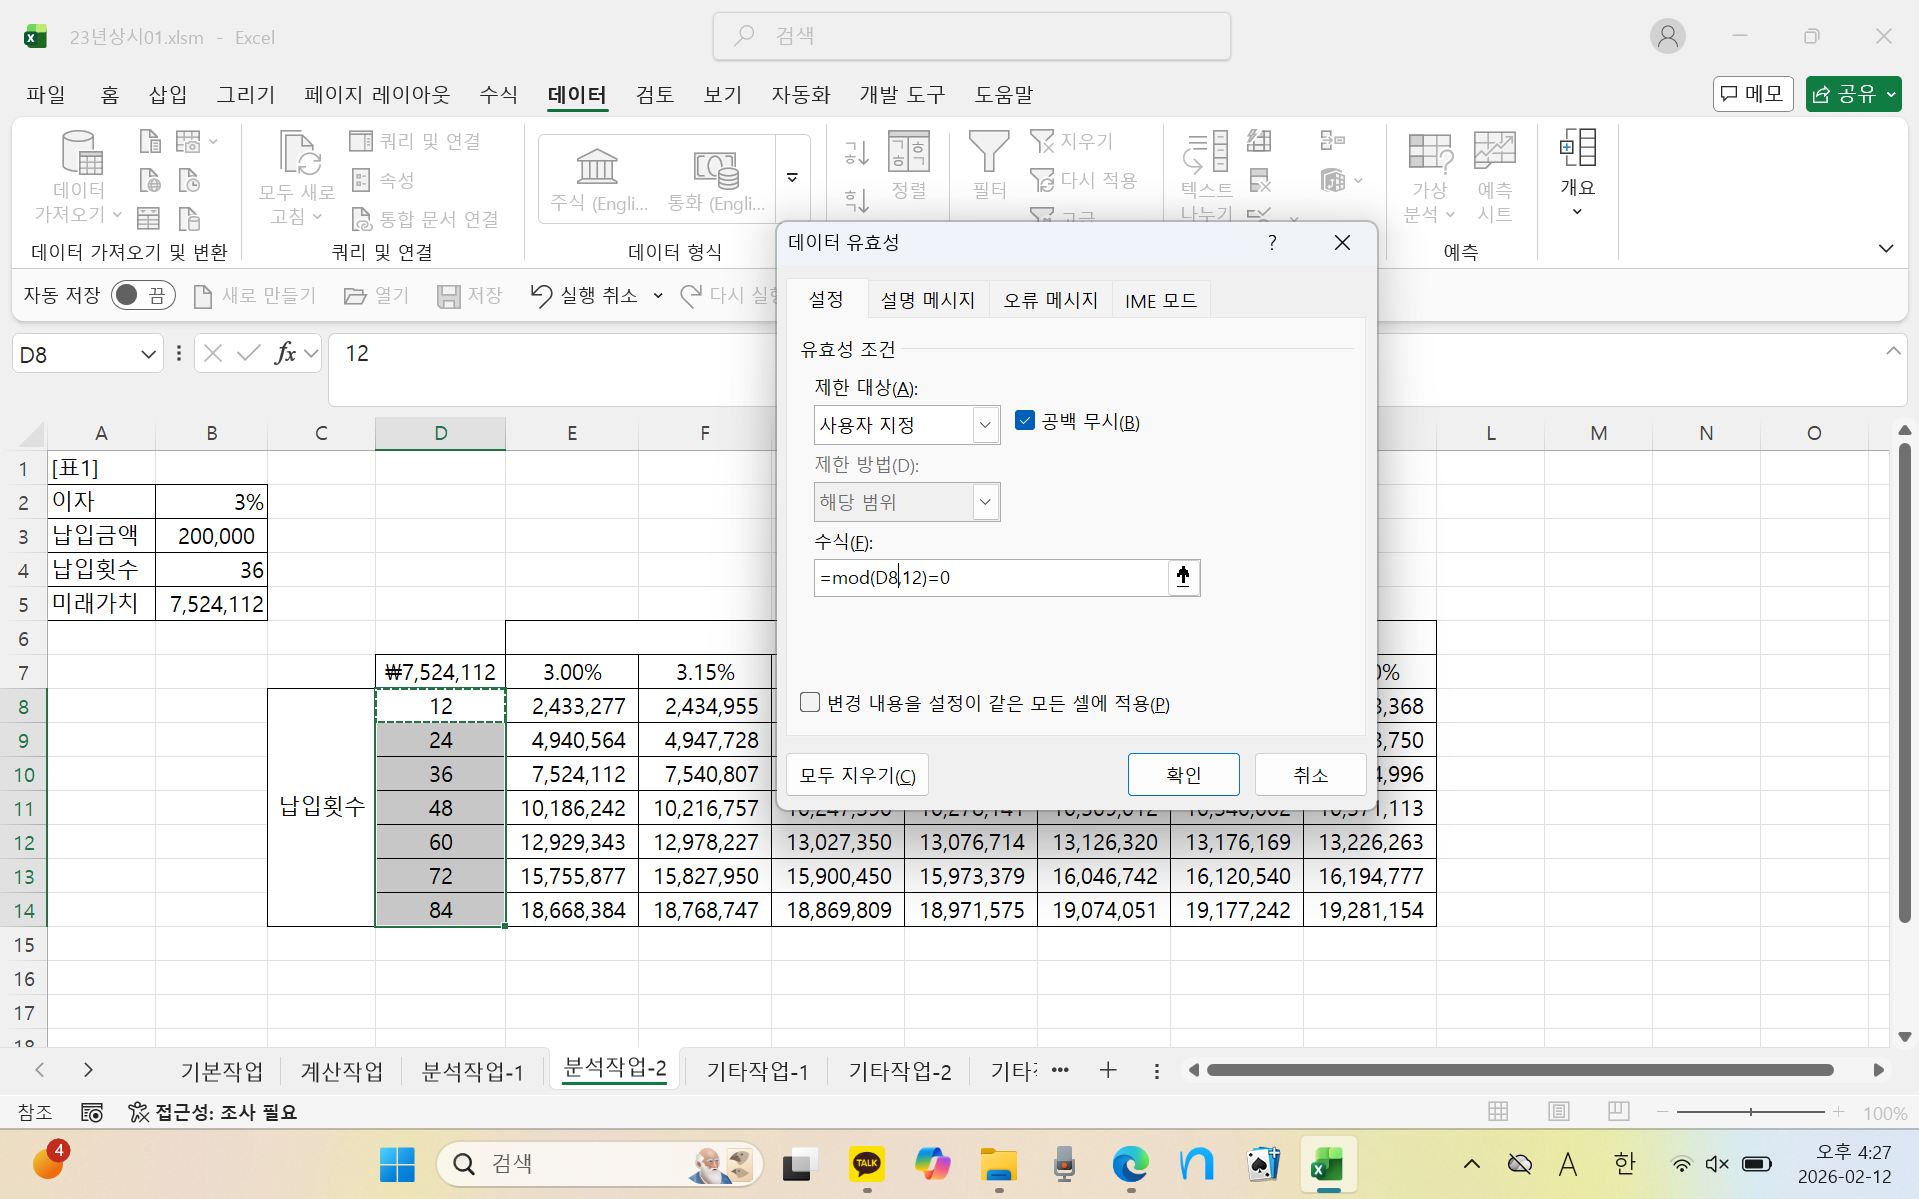1919x1199 pixels.
Task: Click the Forecast Sheet (예측 시트) icon
Action: pyautogui.click(x=1494, y=152)
